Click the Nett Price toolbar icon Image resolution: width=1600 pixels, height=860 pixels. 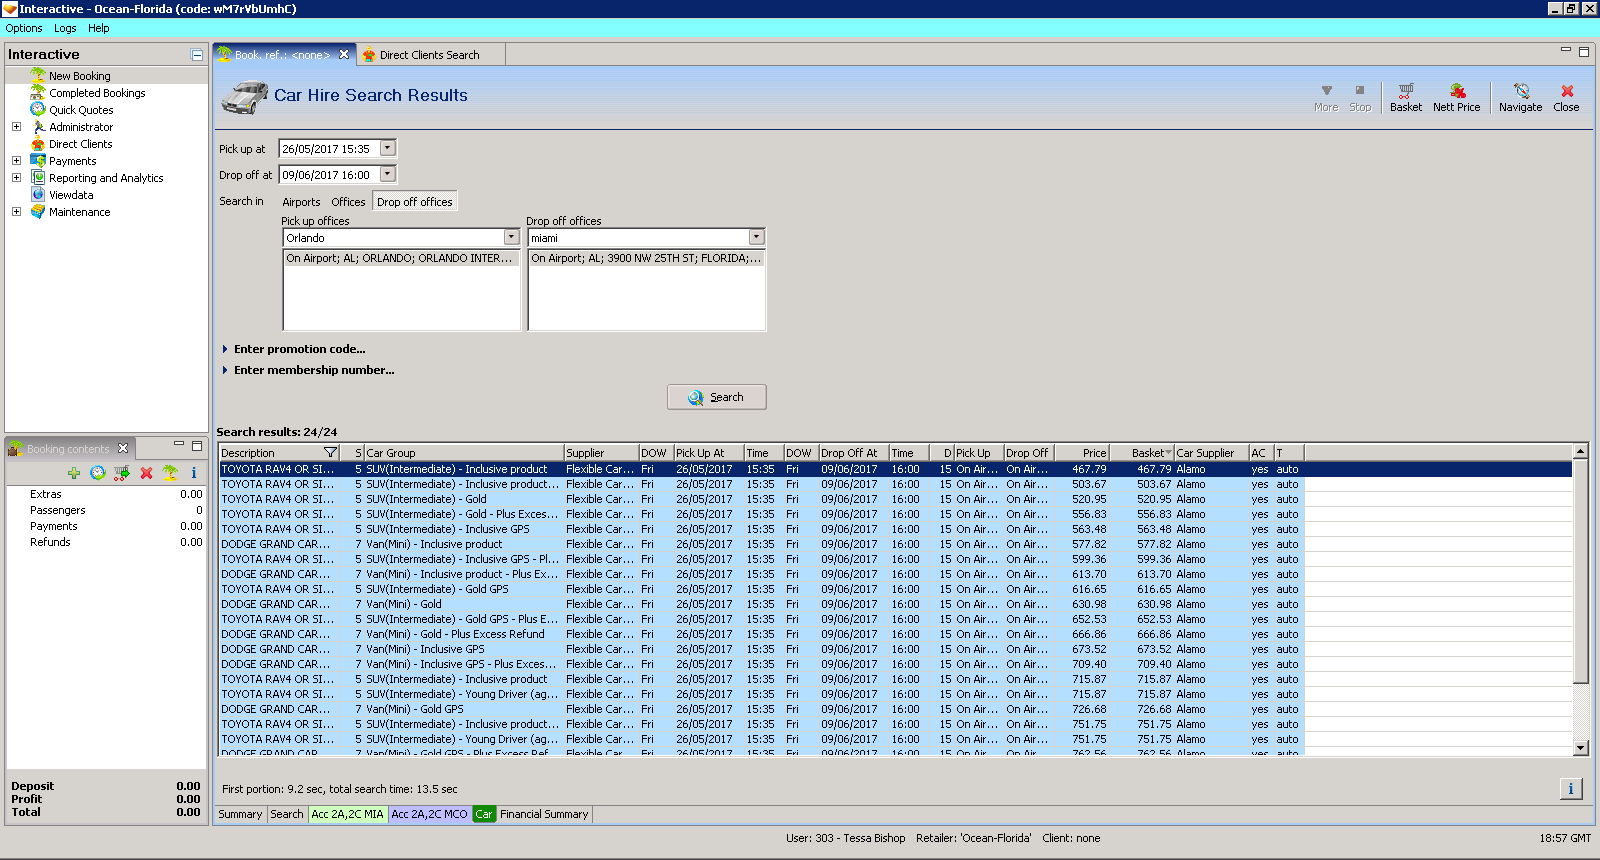(x=1456, y=97)
